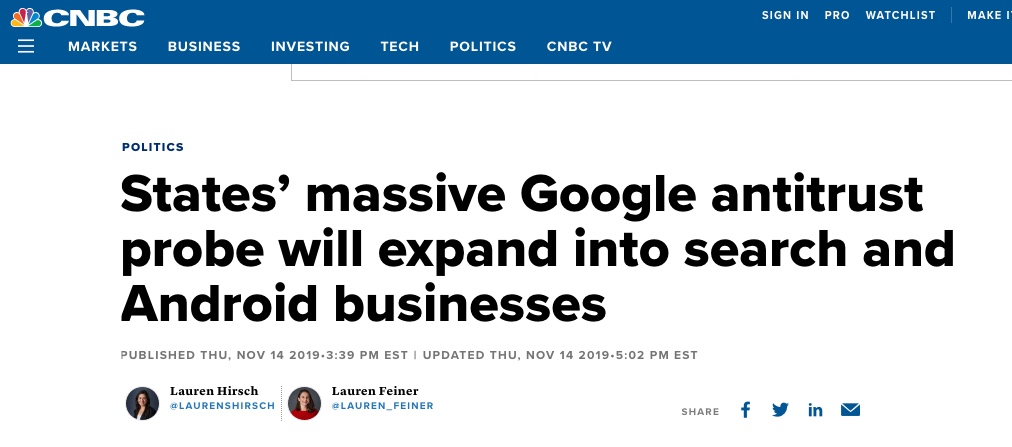Select Investing in the navigation bar
The image size is (1012, 447).
310,46
